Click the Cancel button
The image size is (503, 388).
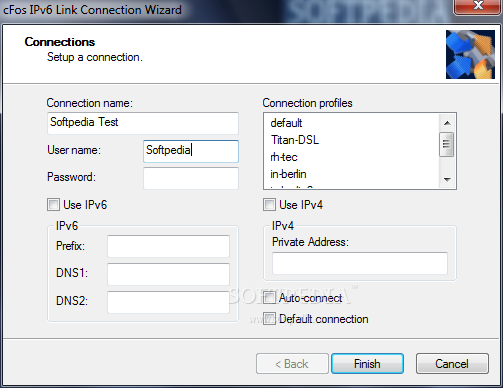[x=452, y=364]
